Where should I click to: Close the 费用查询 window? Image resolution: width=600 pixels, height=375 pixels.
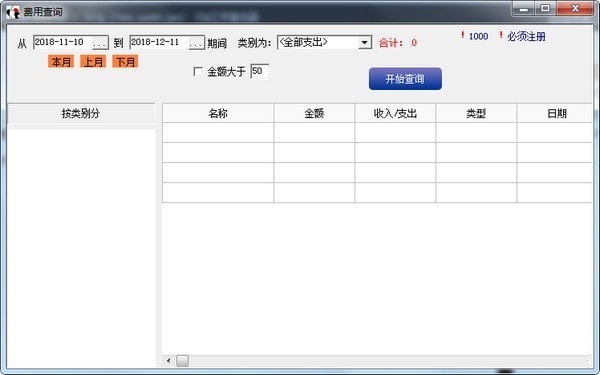(575, 9)
